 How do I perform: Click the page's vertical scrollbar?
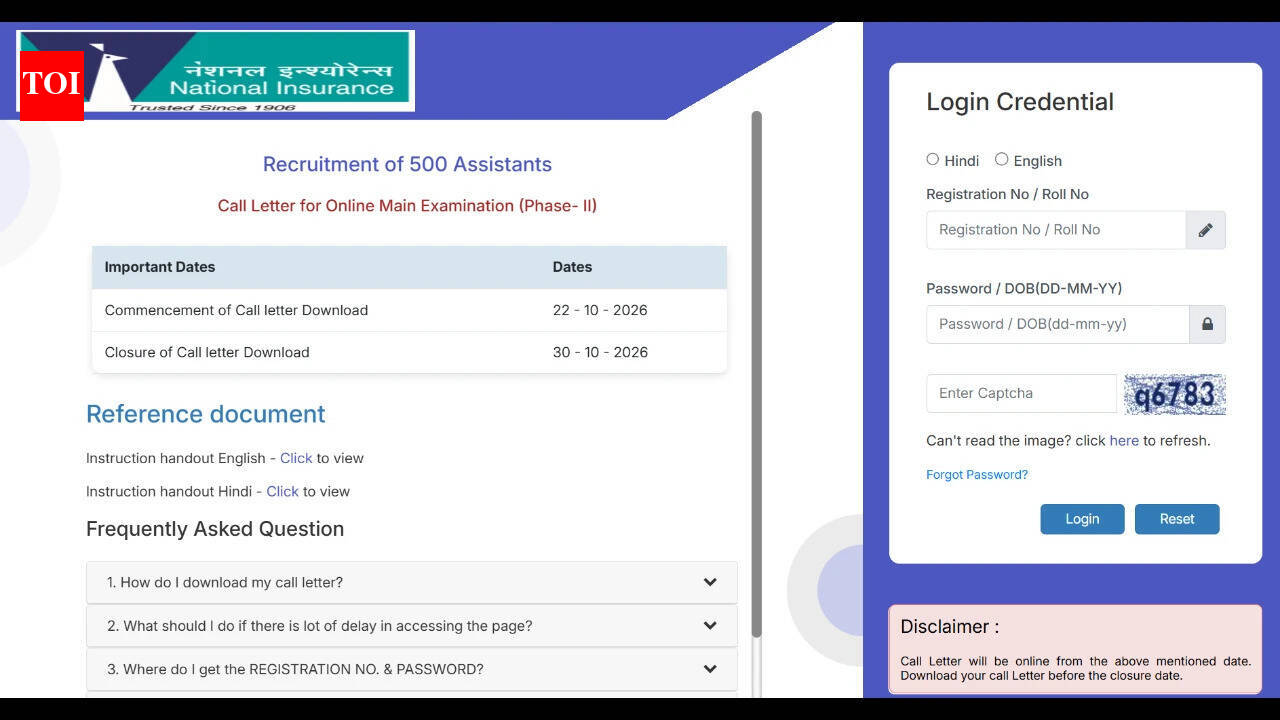click(x=757, y=375)
